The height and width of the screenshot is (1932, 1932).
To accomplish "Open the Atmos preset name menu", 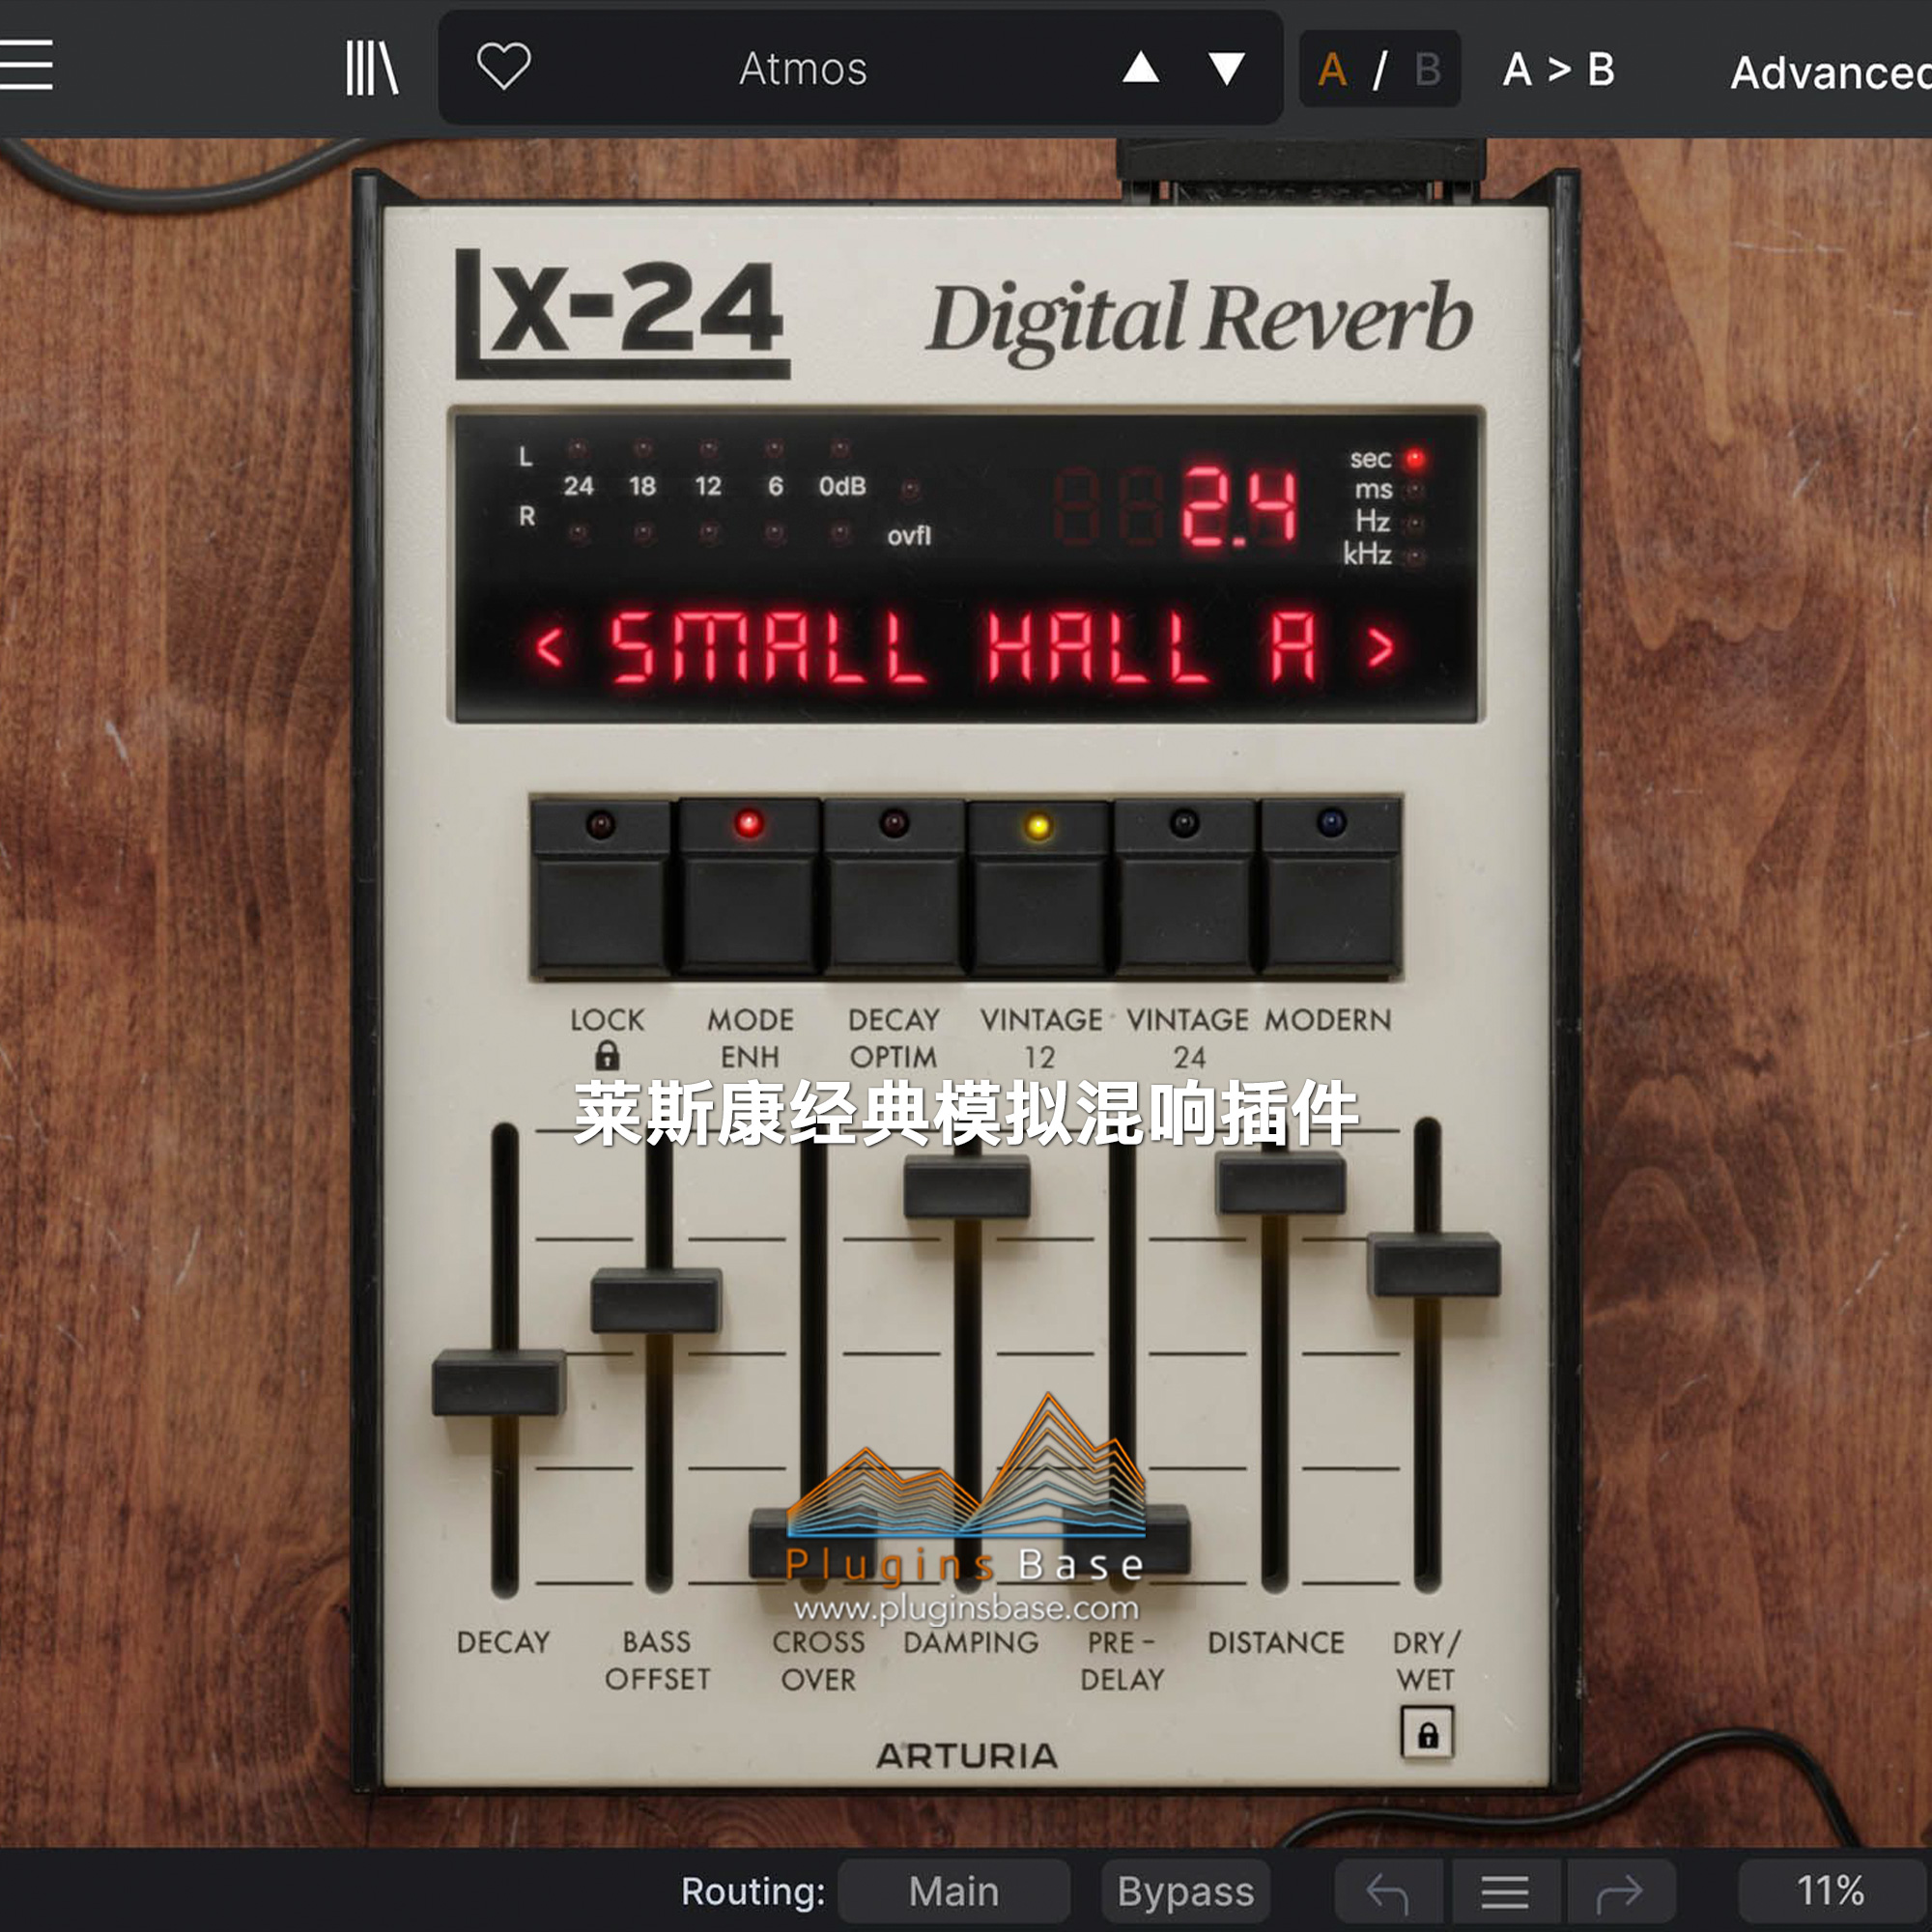I will coord(802,69).
